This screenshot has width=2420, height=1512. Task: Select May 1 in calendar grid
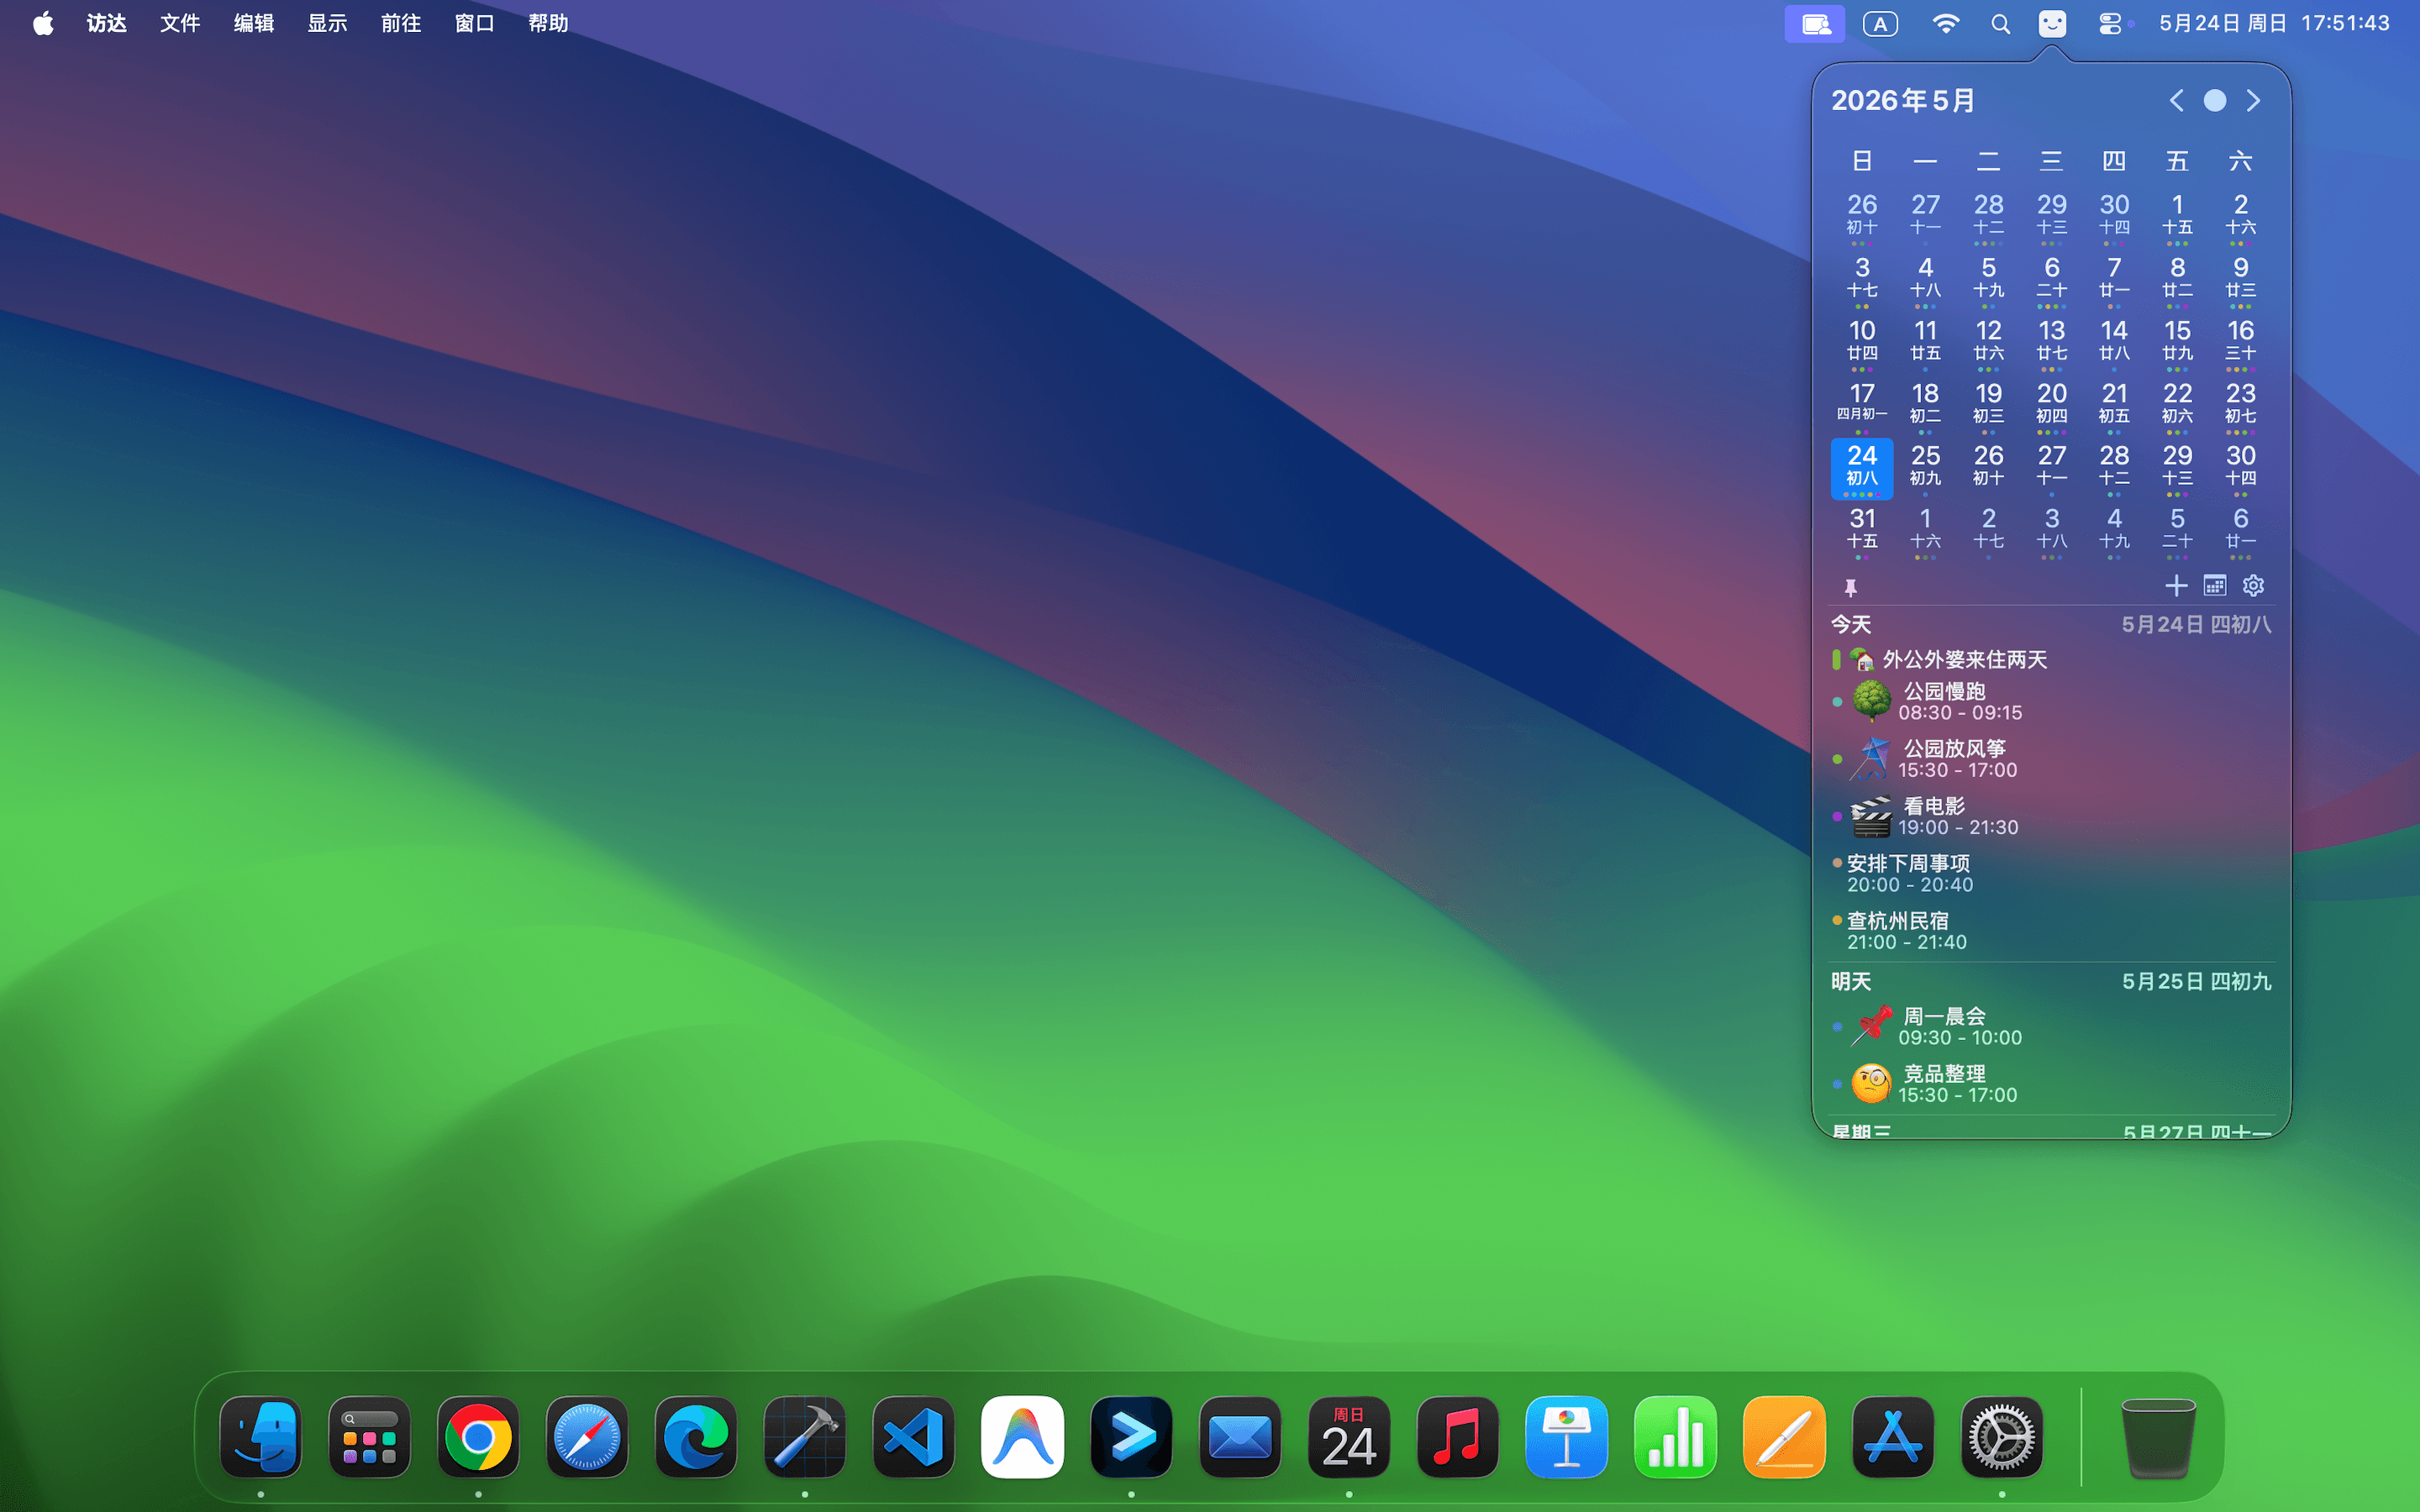click(2177, 217)
